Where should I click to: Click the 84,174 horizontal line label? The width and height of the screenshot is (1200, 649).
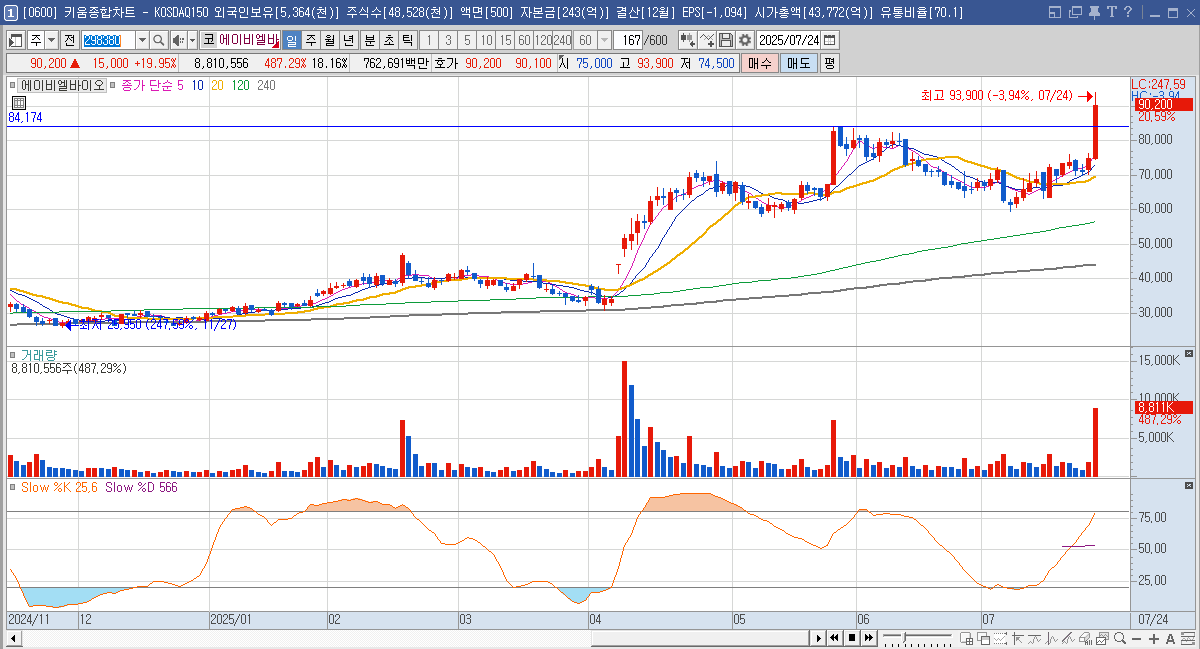pos(25,117)
